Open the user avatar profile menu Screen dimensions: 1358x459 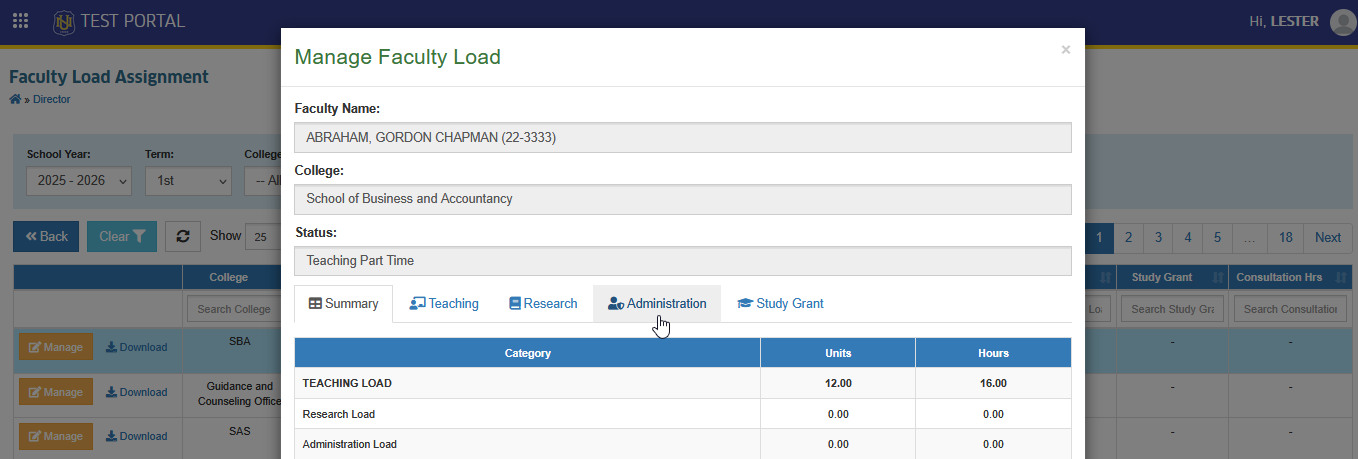coord(1343,22)
